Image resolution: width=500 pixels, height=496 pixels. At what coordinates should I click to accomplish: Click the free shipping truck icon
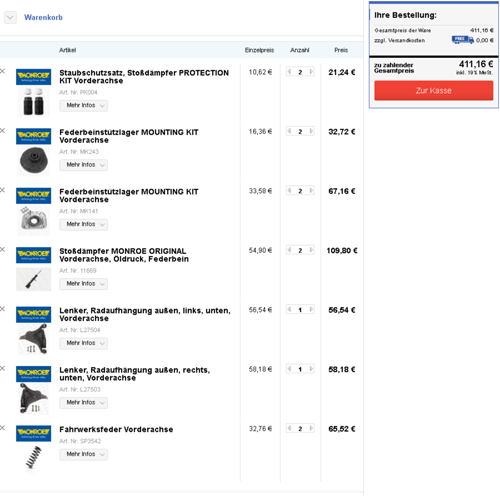pos(463,40)
